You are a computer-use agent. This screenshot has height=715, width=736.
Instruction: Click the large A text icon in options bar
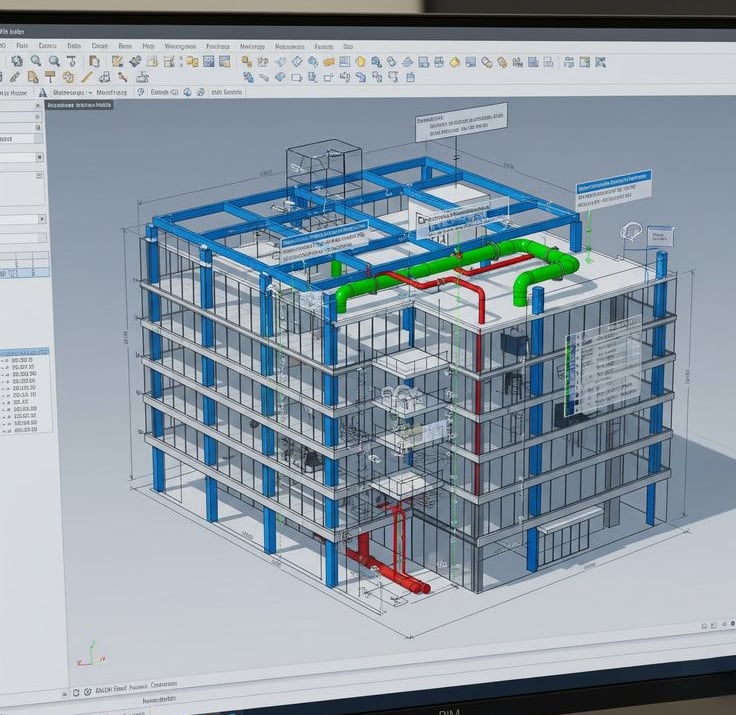[x=43, y=92]
